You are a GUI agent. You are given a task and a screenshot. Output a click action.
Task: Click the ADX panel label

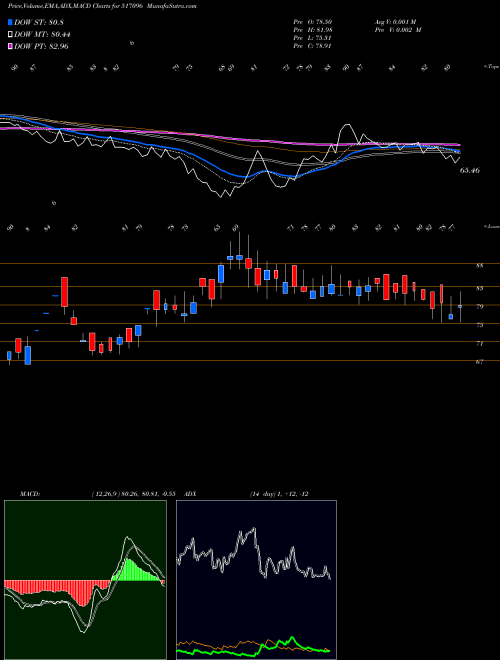(190, 494)
